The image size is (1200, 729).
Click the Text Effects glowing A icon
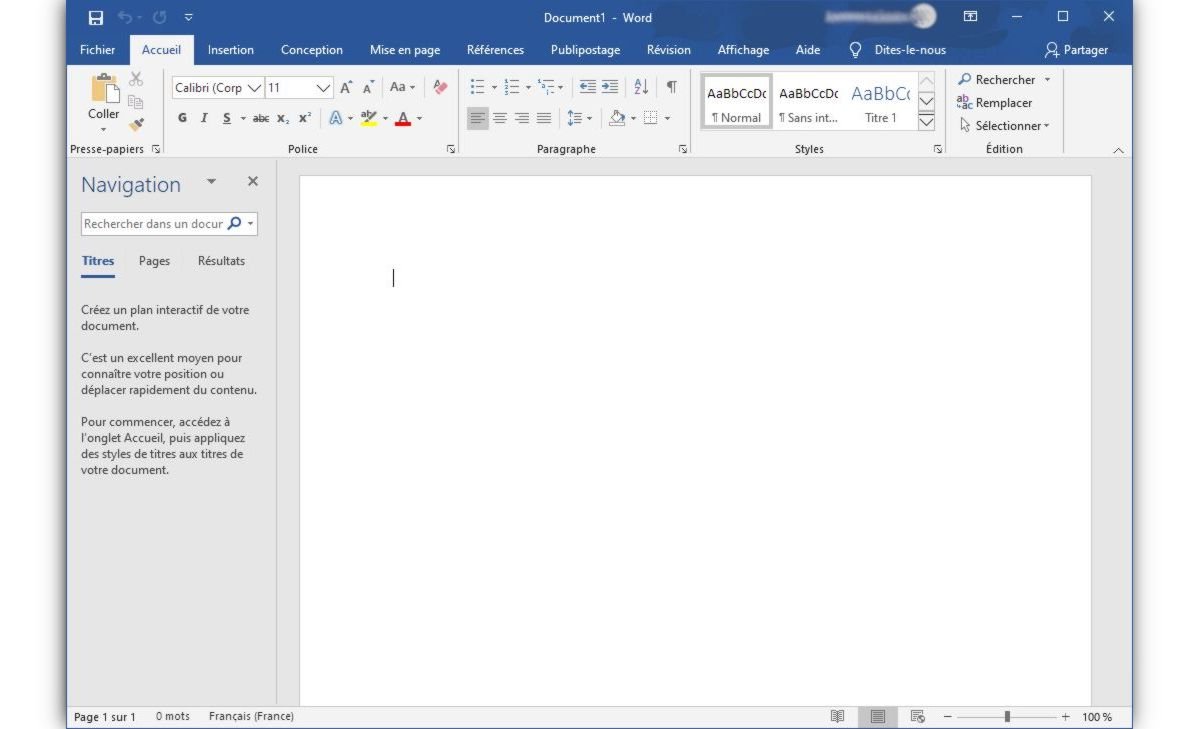336,118
